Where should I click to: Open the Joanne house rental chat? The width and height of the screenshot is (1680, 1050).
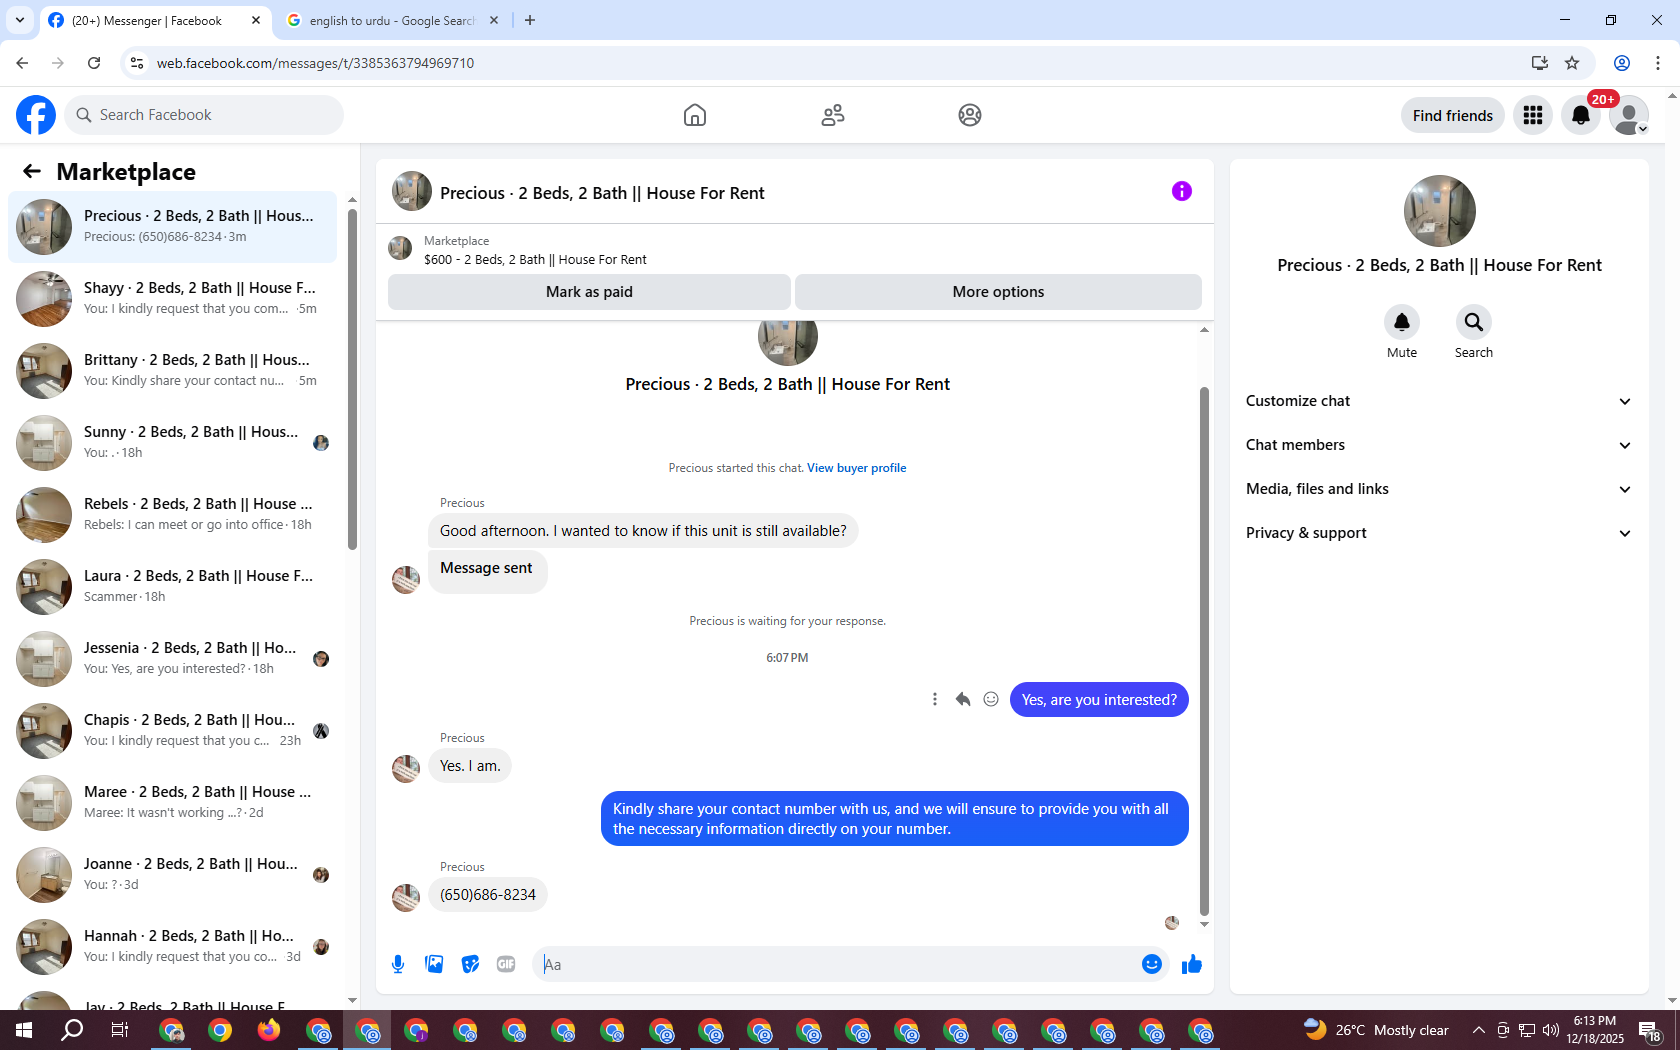[172, 875]
